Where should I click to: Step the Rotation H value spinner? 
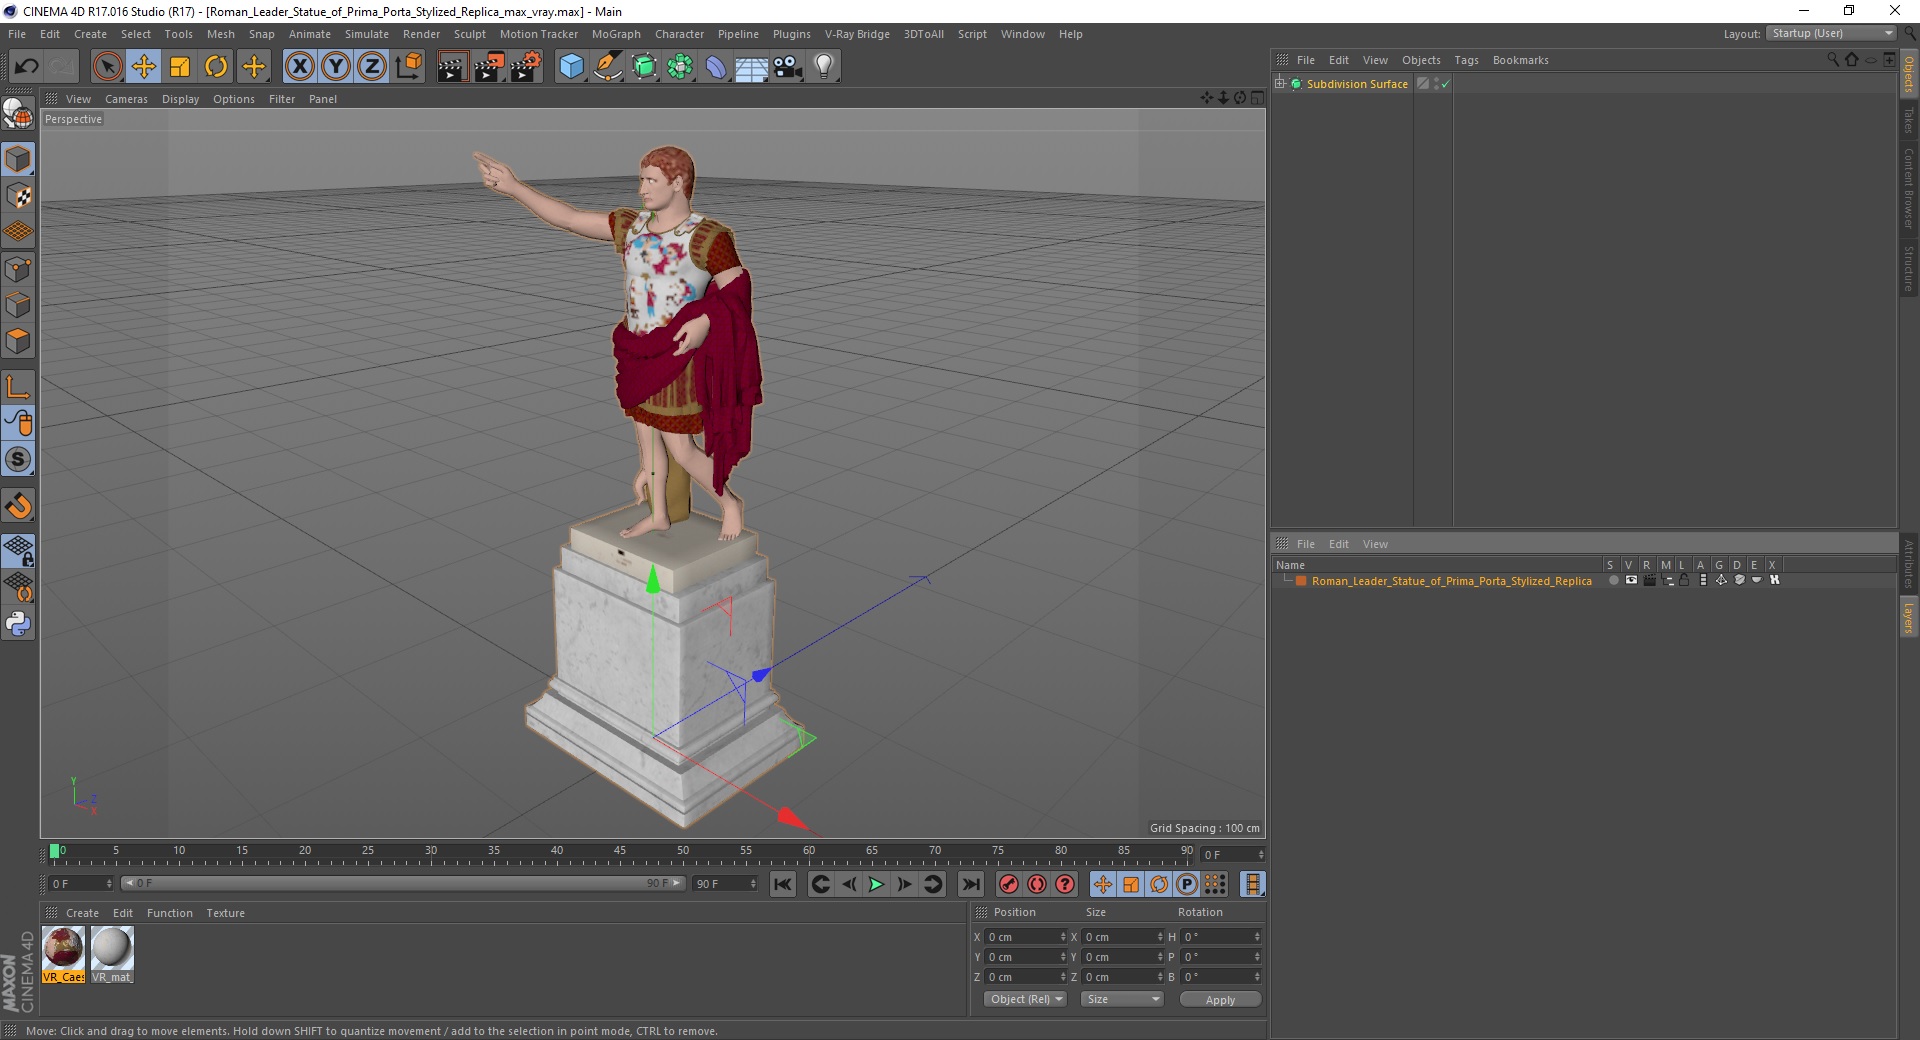click(1257, 937)
